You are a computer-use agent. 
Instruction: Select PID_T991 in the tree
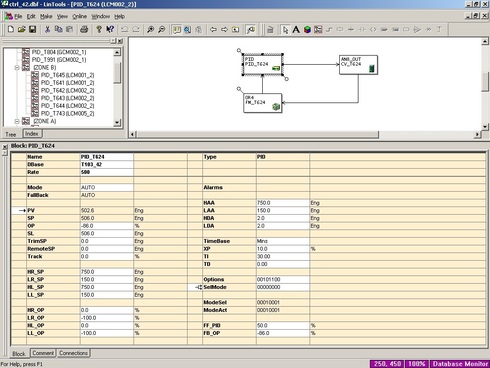click(x=59, y=60)
